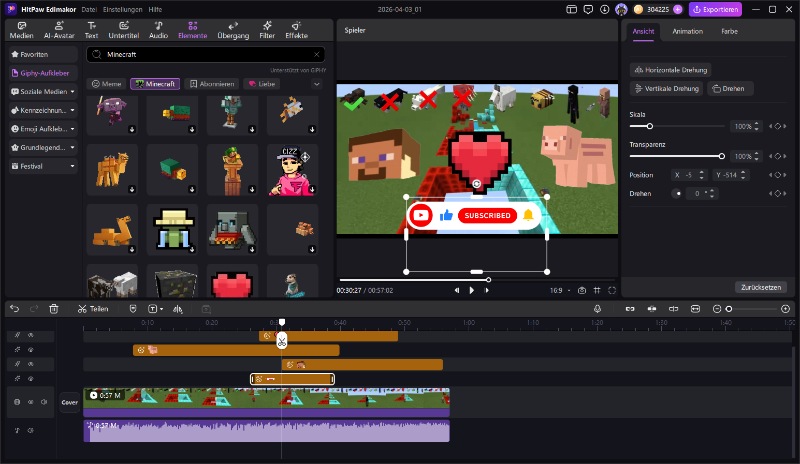
Task: Open the Text tool panel
Action: (91, 30)
